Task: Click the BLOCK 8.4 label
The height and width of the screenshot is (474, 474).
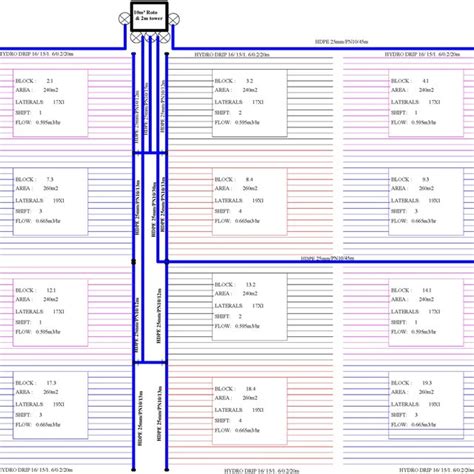Action: click(x=234, y=179)
